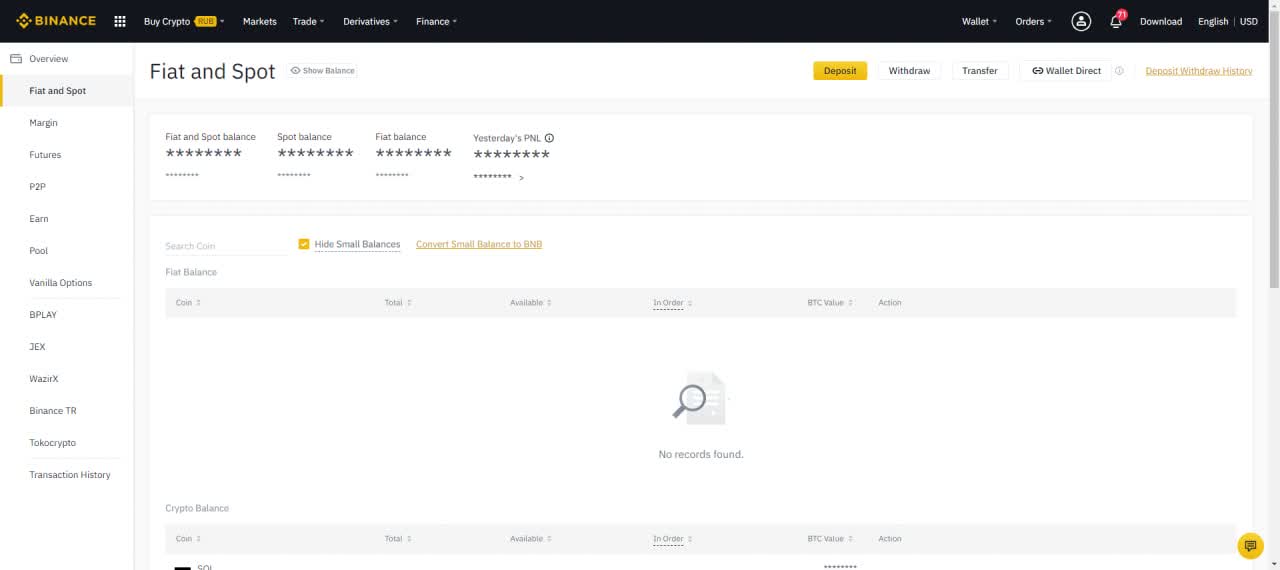Image resolution: width=1280 pixels, height=570 pixels.
Task: Click the yellow Deposit button
Action: 840,71
